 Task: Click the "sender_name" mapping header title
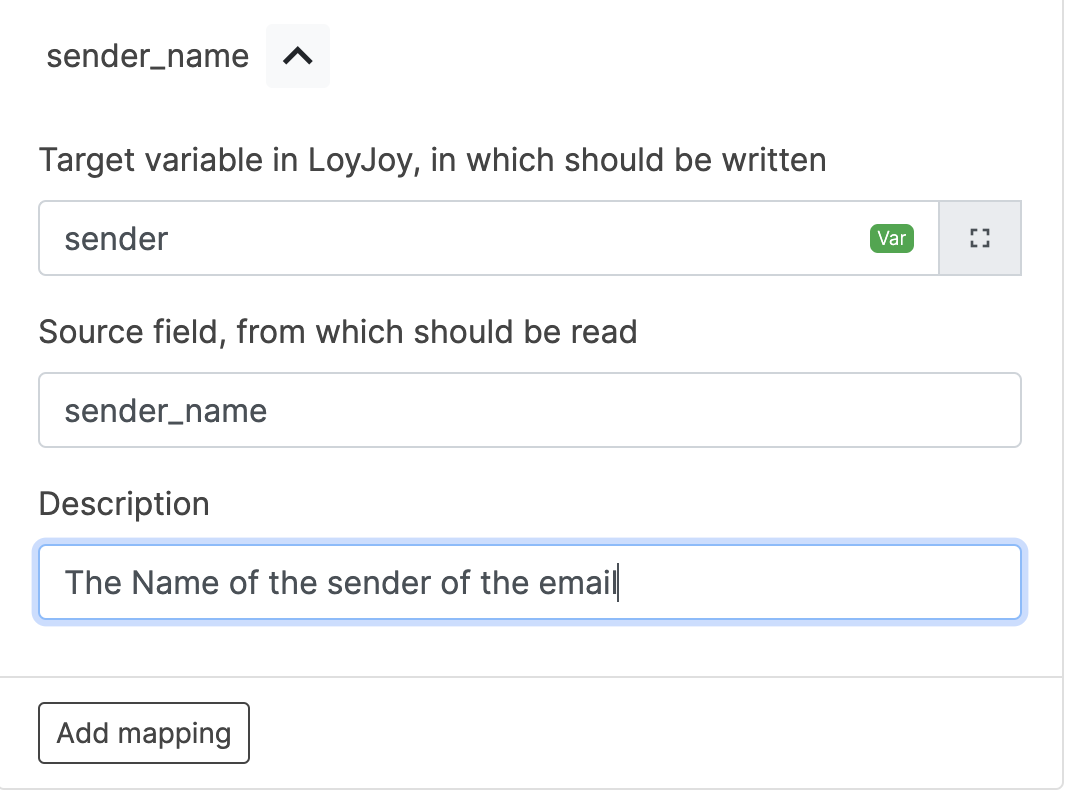coord(148,56)
